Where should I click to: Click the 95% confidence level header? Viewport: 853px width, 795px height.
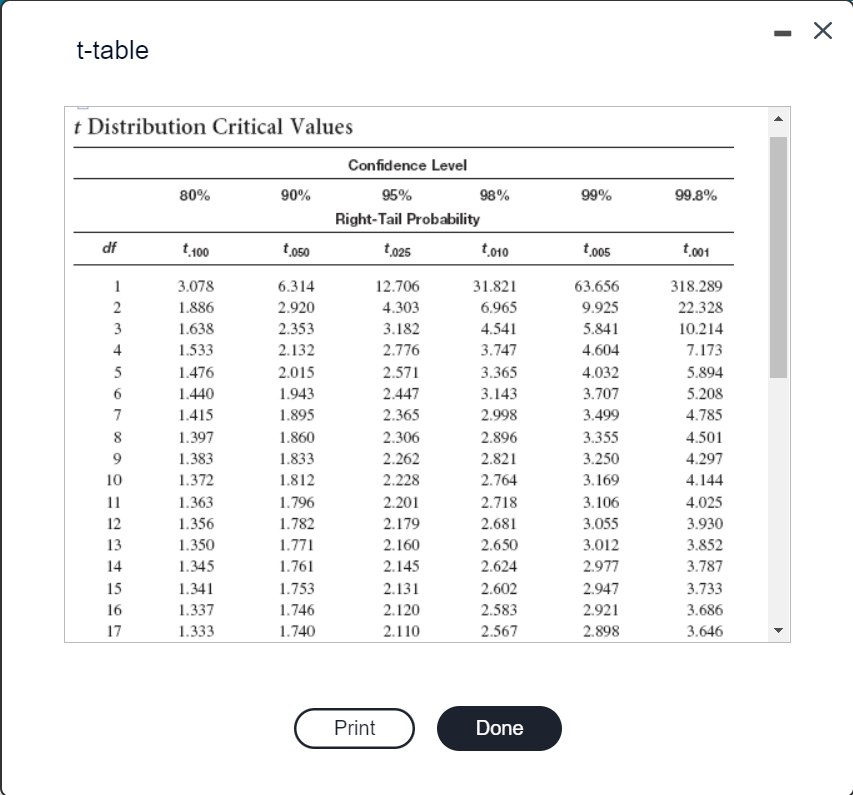tap(397, 195)
